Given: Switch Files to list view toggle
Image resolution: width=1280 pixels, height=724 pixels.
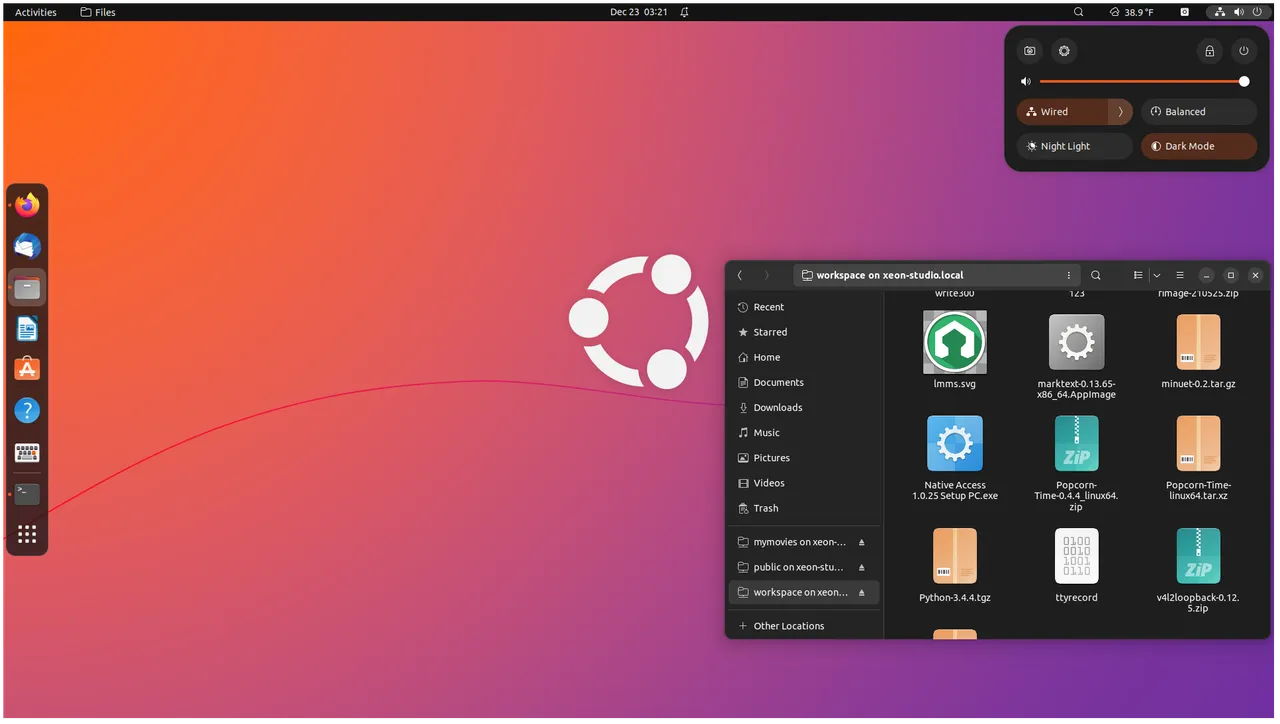Looking at the screenshot, I should pyautogui.click(x=1138, y=275).
